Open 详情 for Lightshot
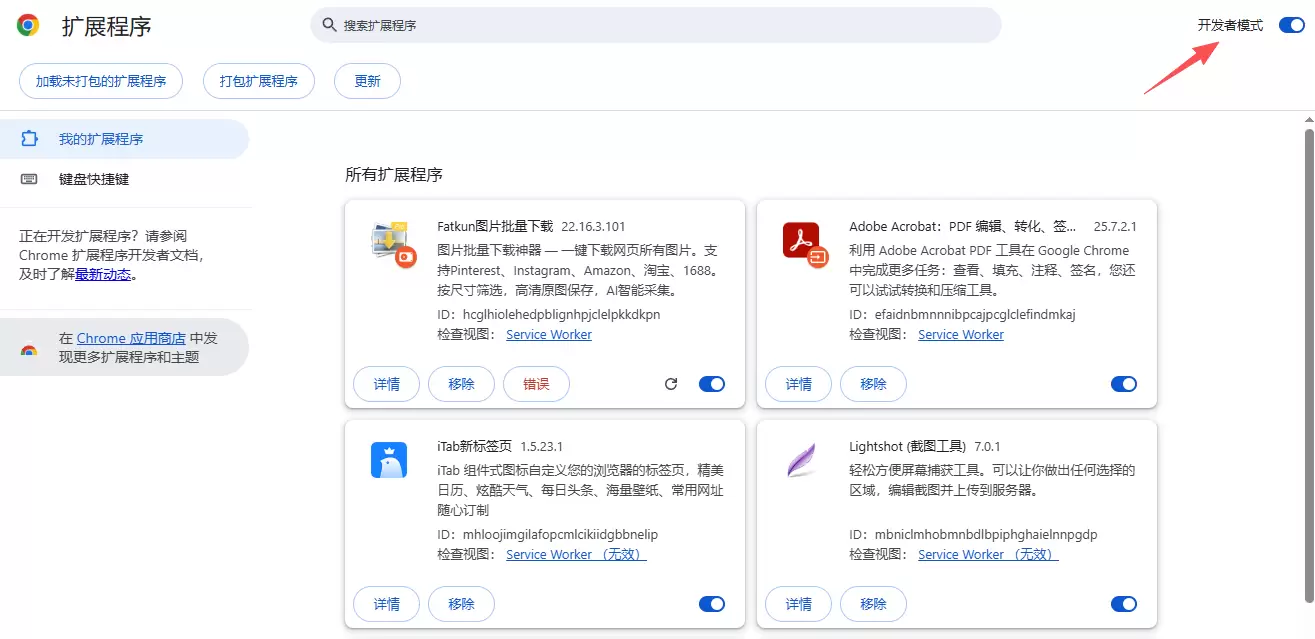This screenshot has height=639, width=1315. [x=799, y=604]
